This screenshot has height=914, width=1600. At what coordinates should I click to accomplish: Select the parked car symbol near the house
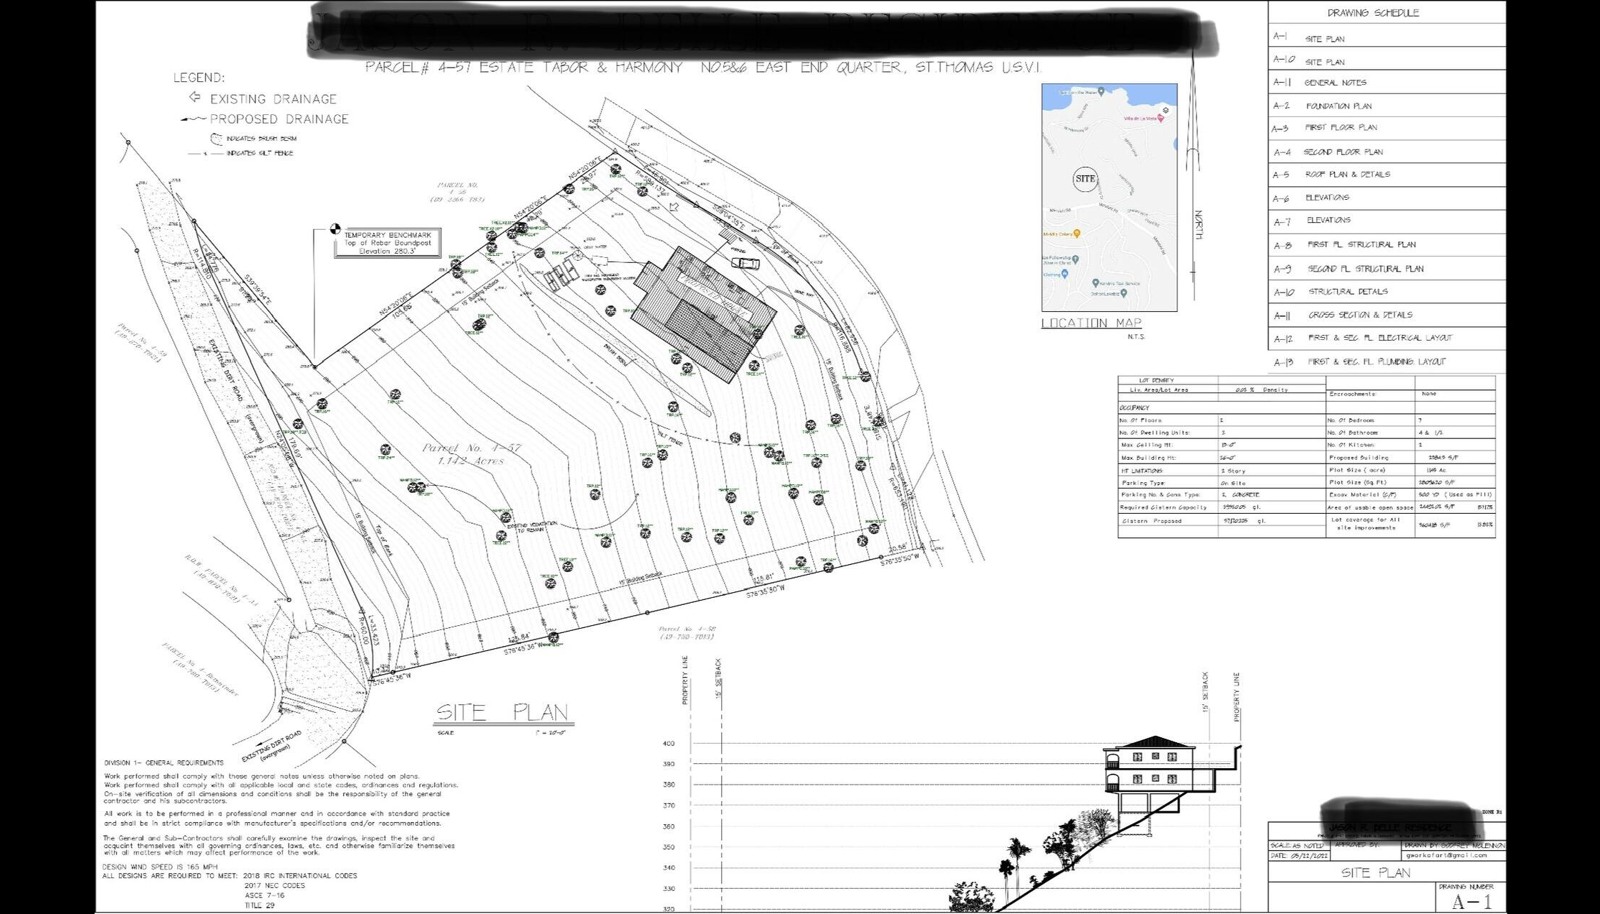[x=745, y=263]
